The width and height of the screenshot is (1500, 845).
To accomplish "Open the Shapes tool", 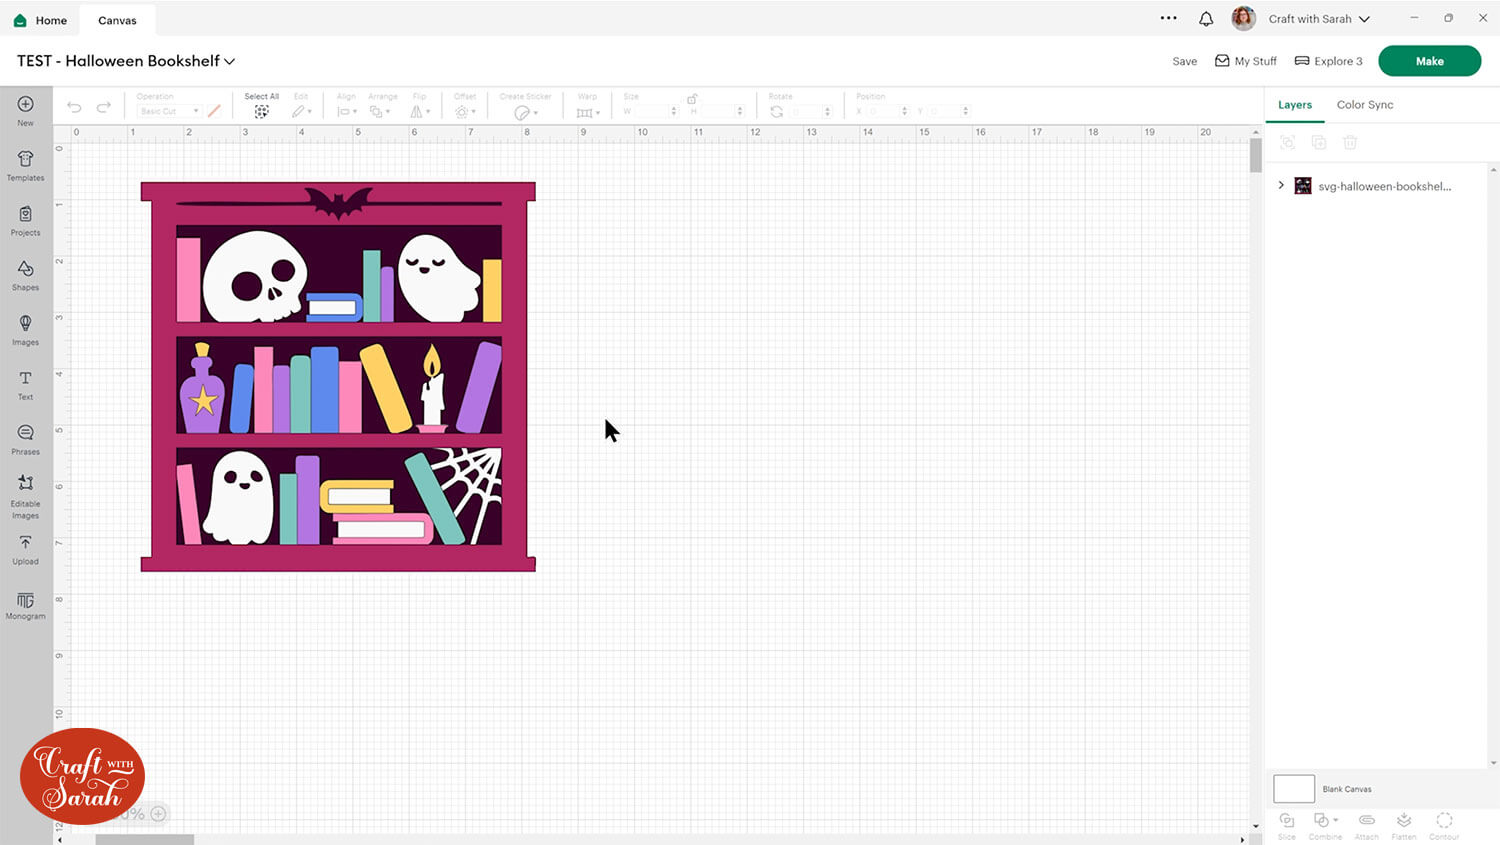I will click(25, 274).
